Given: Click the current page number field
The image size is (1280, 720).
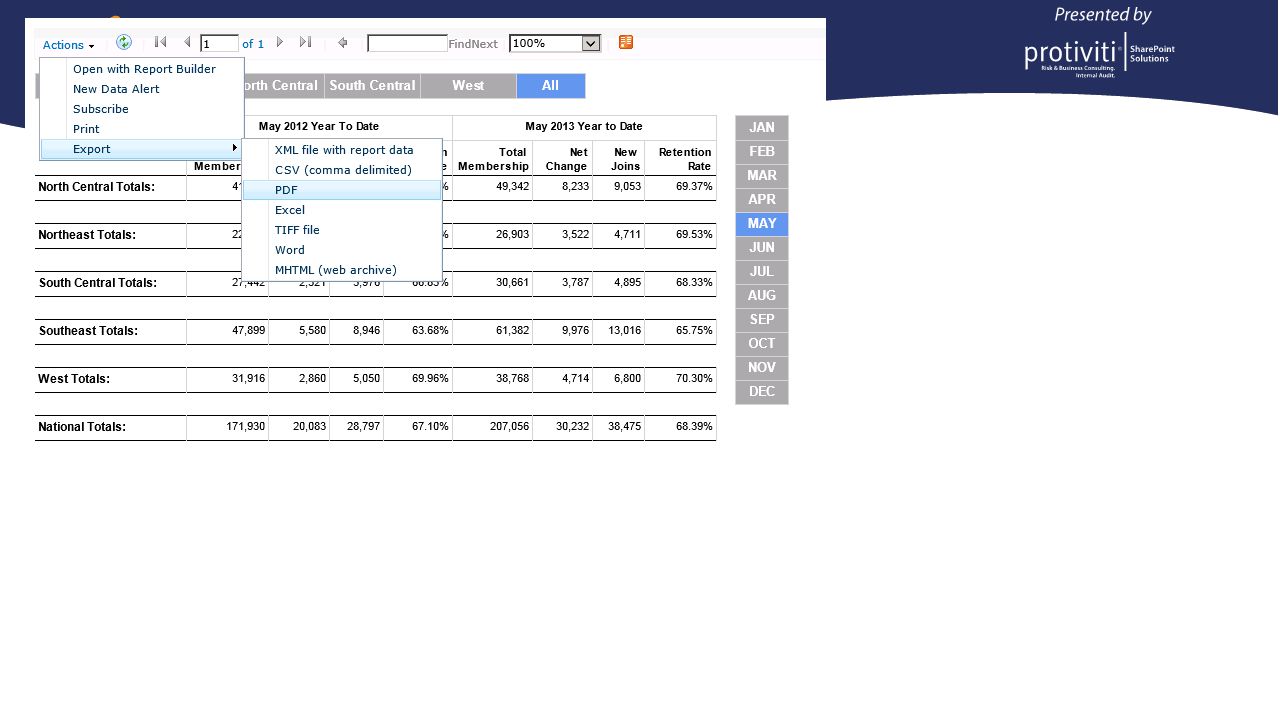Looking at the screenshot, I should 219,43.
